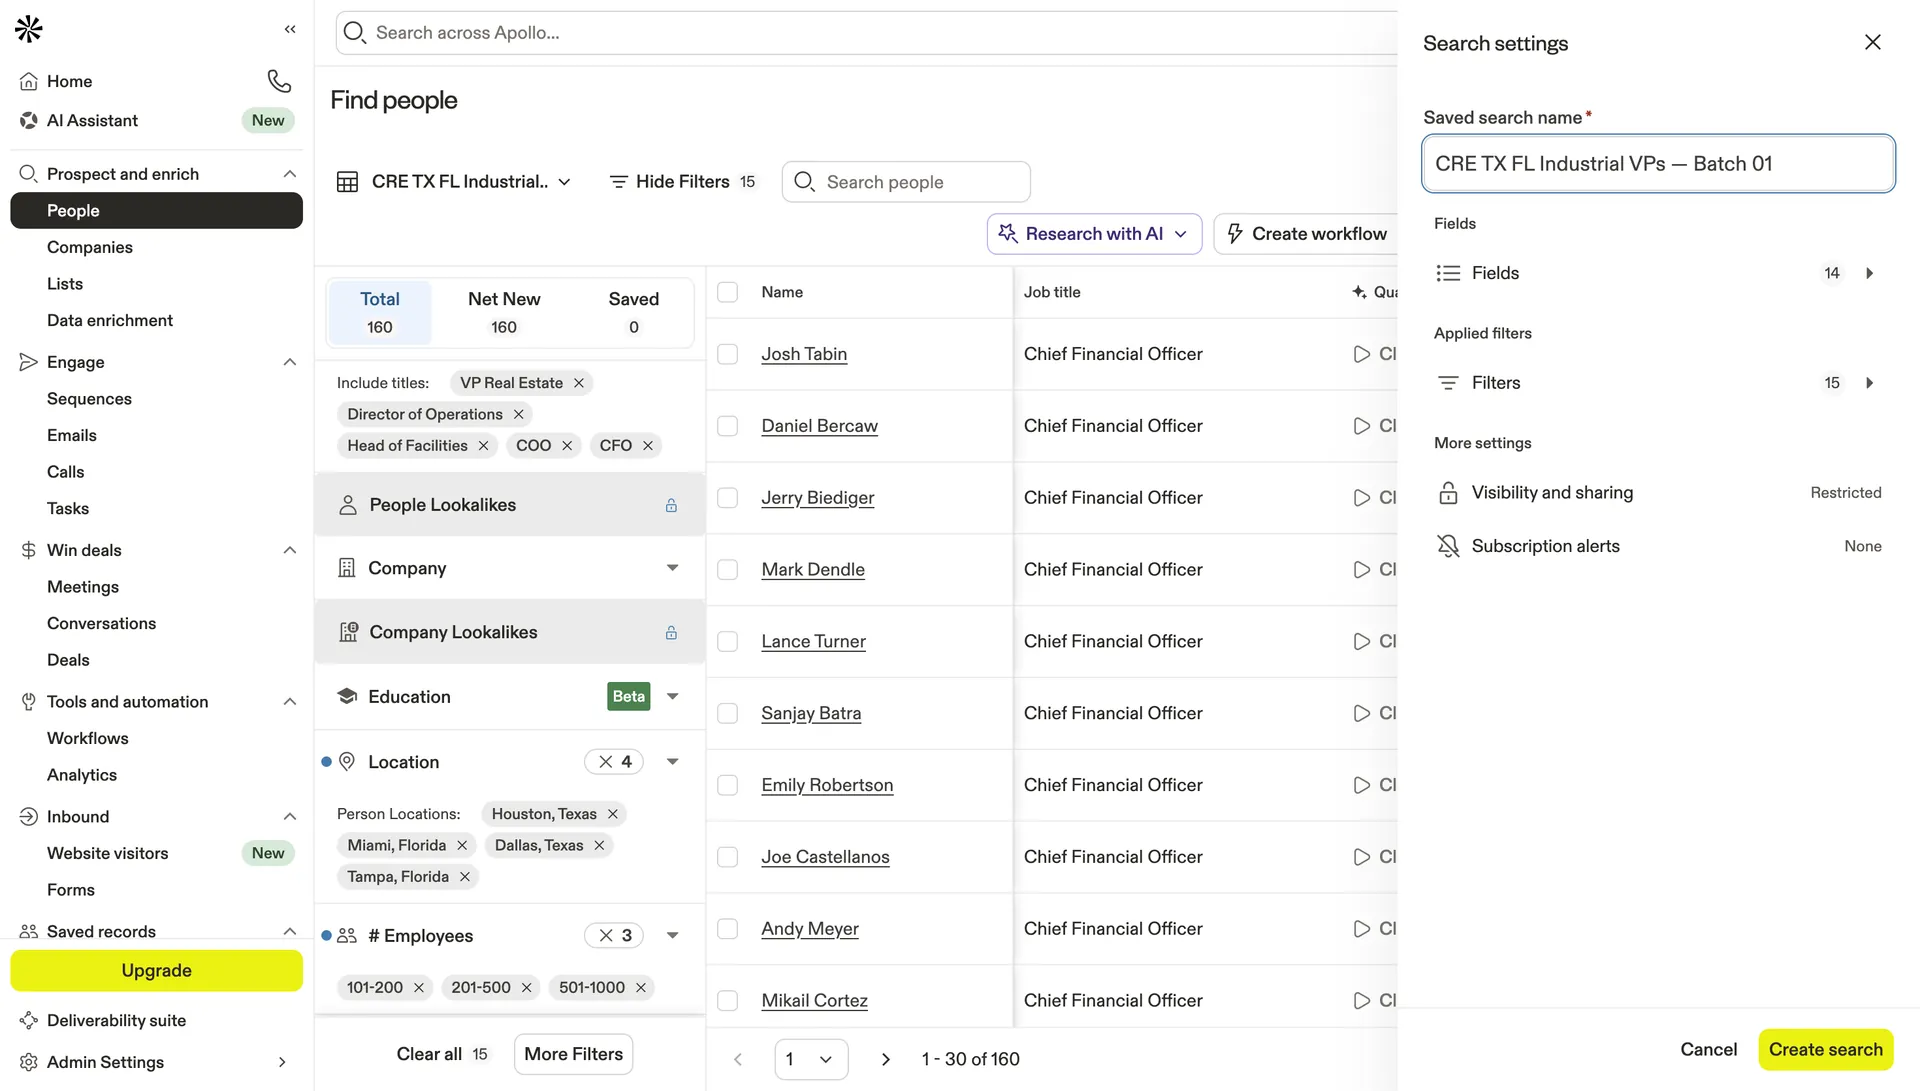Expand the Company filter section

pyautogui.click(x=672, y=568)
